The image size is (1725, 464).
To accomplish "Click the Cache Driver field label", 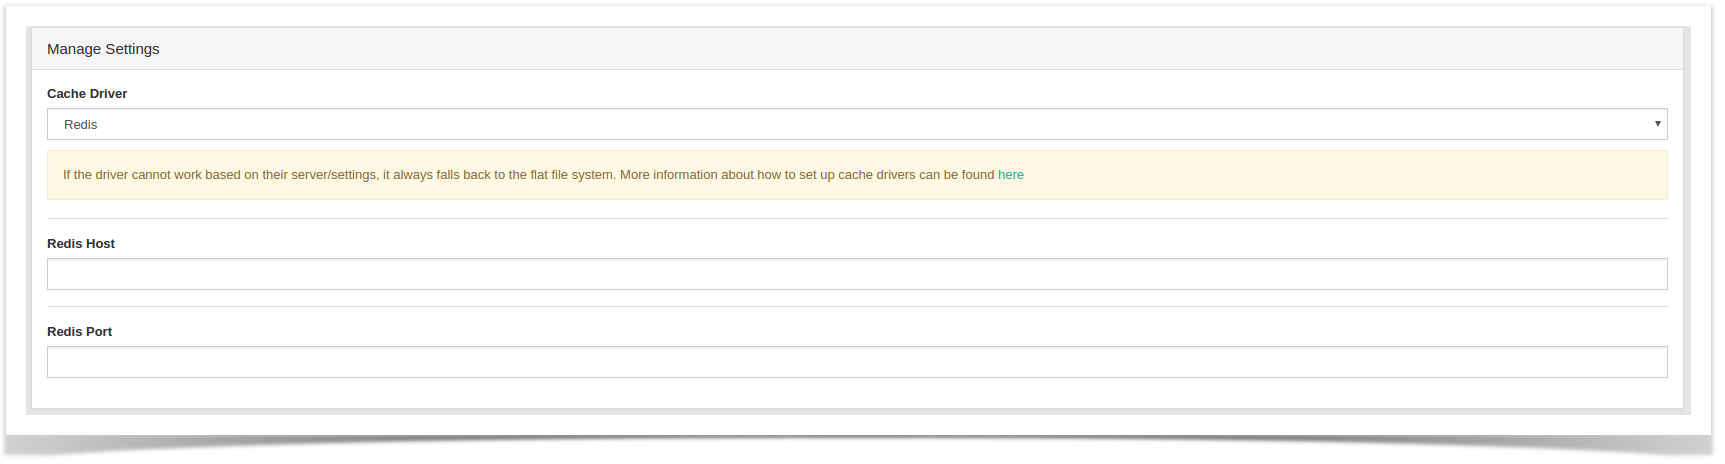I will (x=87, y=94).
